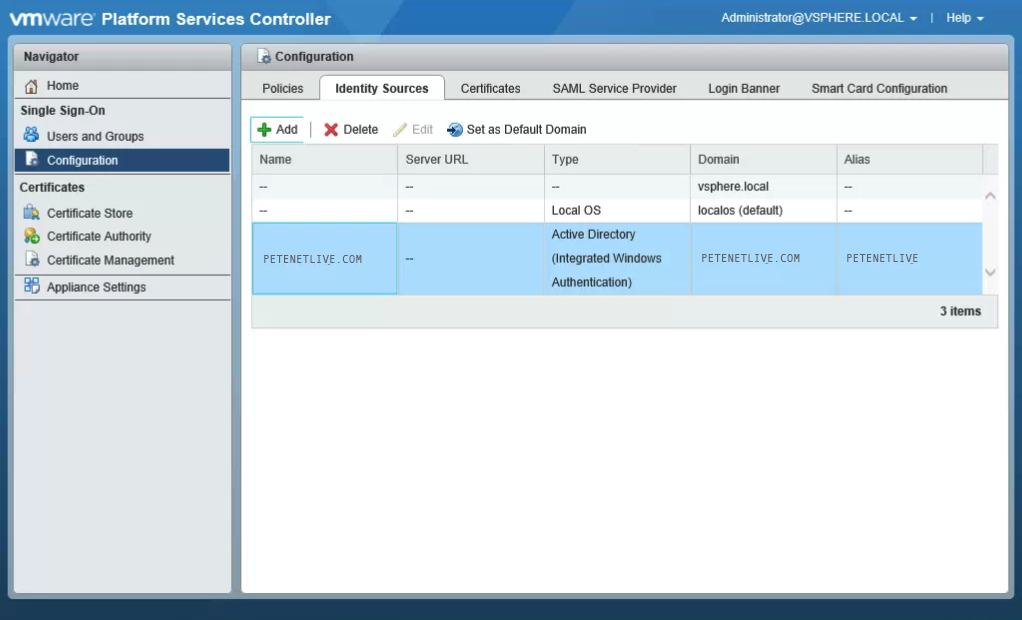This screenshot has width=1022, height=620.
Task: Switch to the Policies tab
Action: click(x=282, y=89)
